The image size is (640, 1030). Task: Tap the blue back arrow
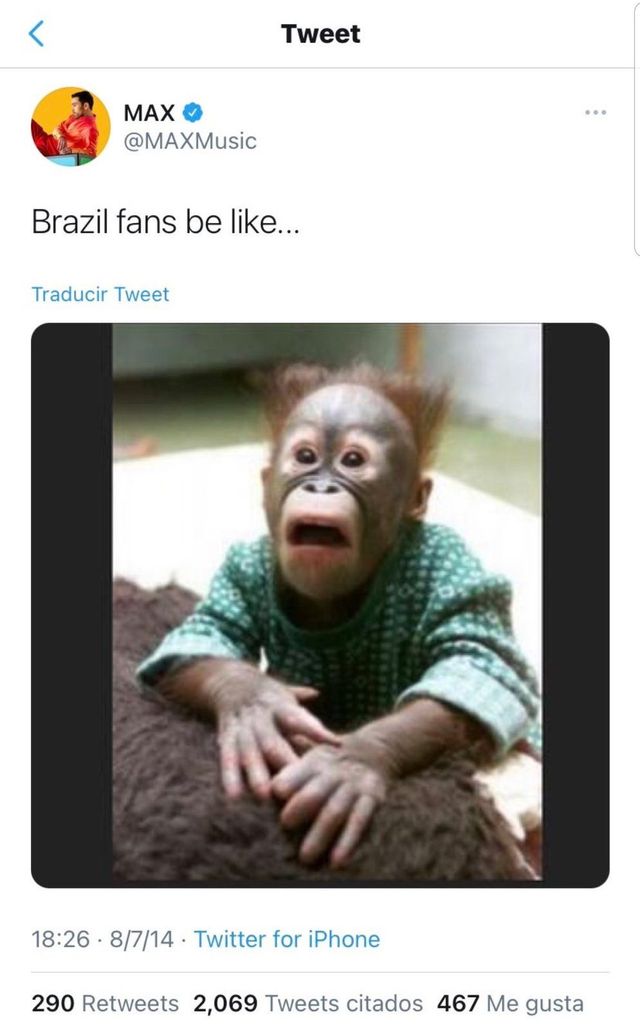(37, 35)
